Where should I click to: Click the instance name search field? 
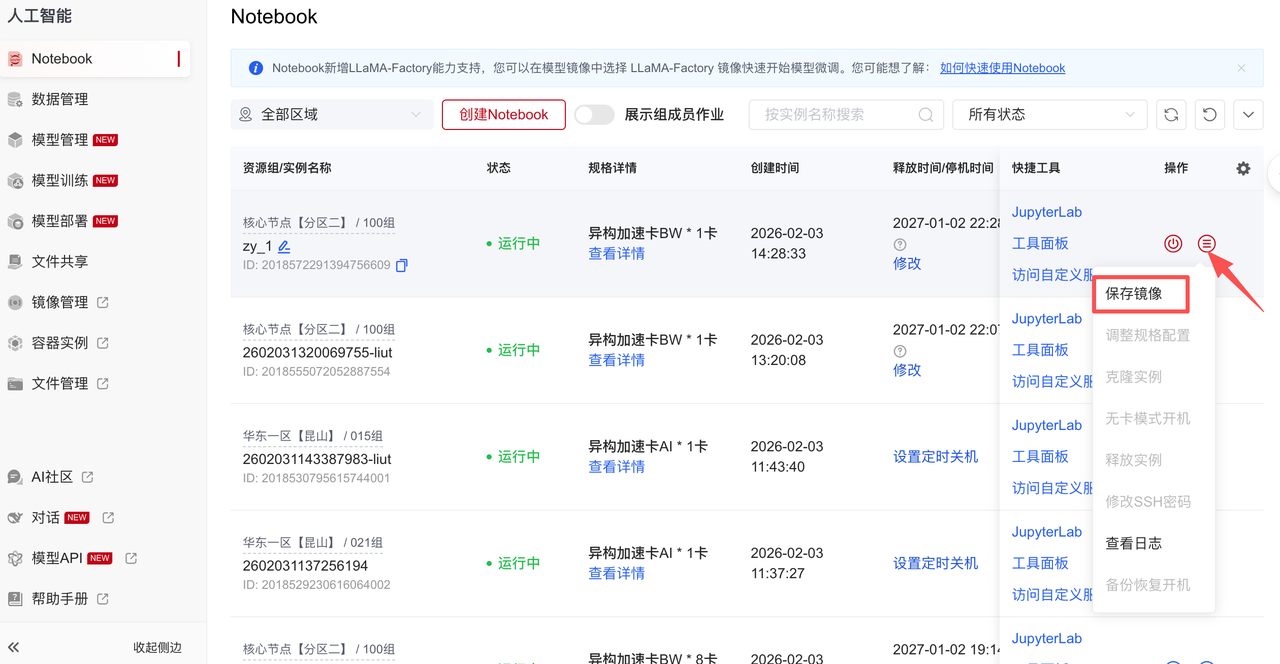836,115
